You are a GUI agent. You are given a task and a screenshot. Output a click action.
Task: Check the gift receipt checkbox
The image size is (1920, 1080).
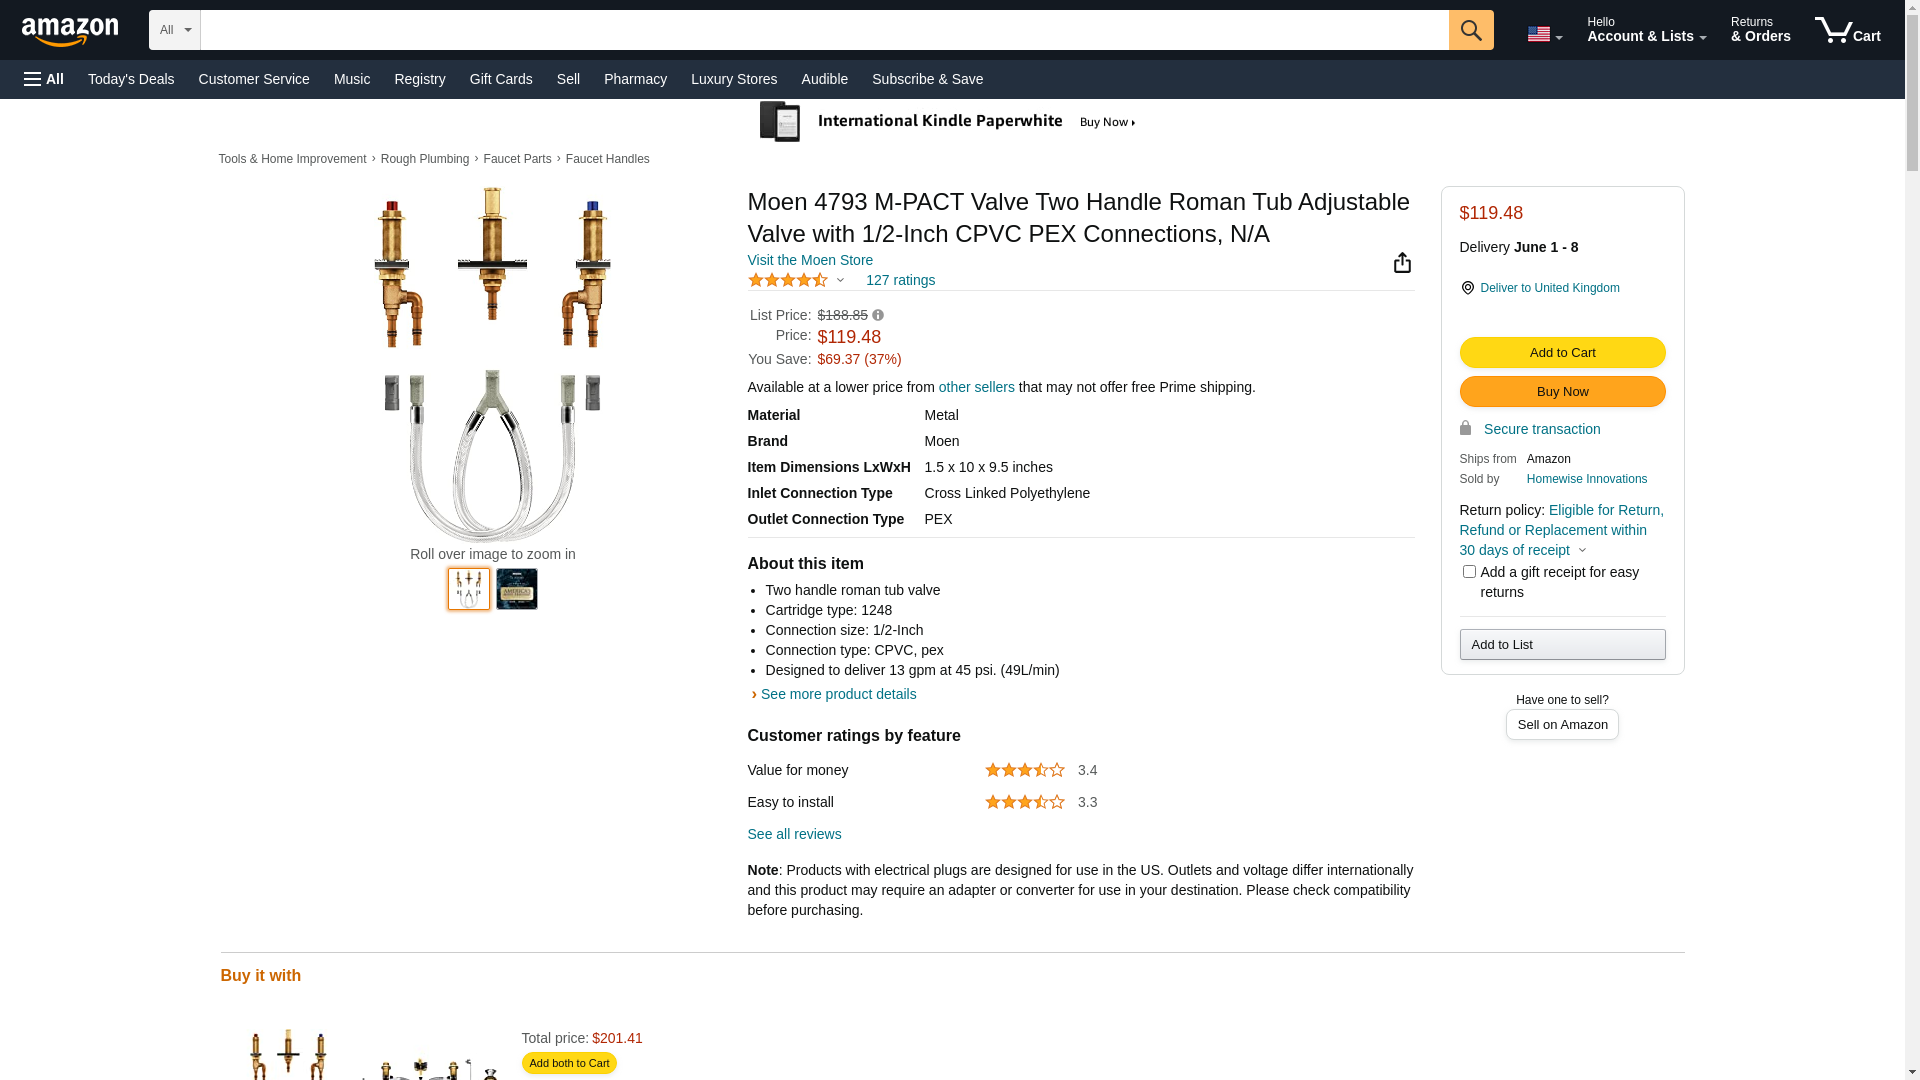tap(1469, 572)
